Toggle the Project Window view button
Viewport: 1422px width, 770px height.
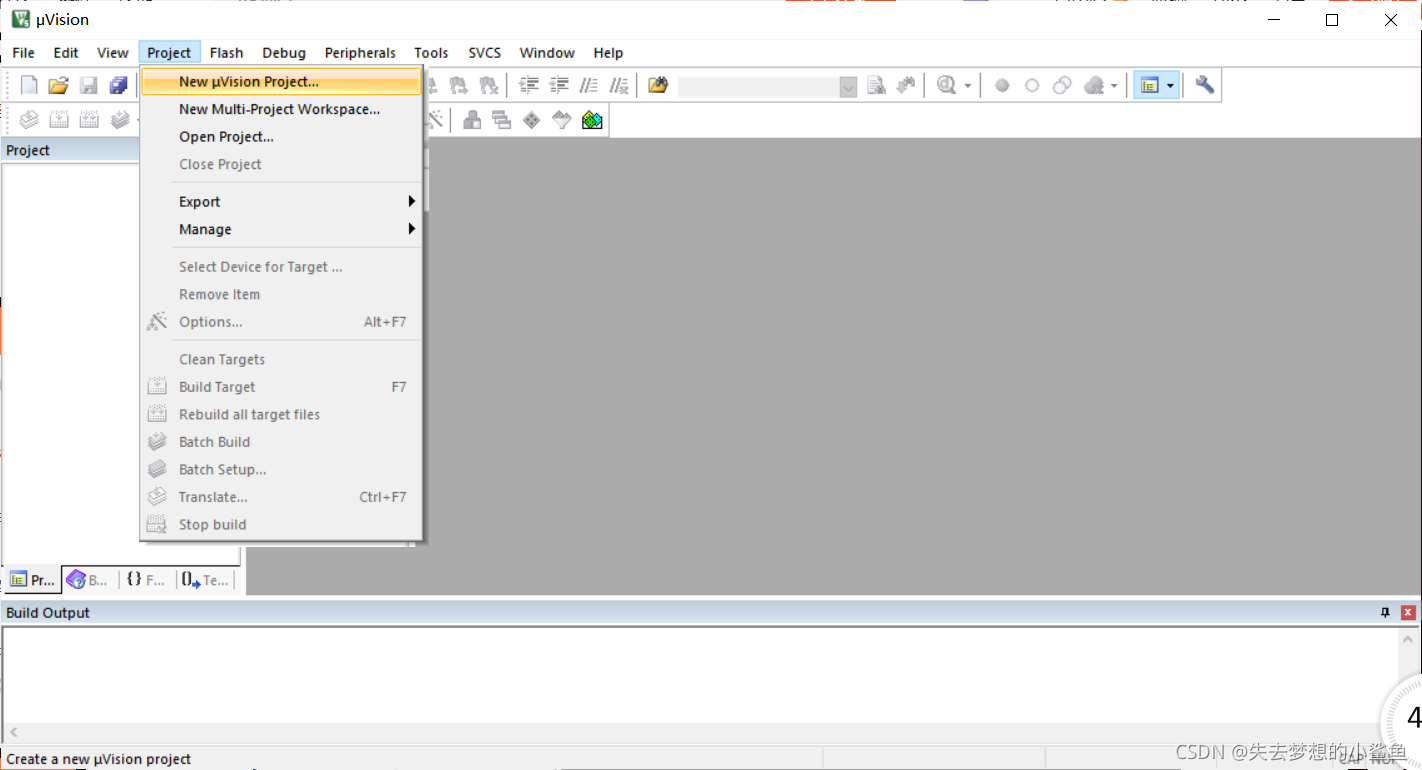[x=1148, y=86]
